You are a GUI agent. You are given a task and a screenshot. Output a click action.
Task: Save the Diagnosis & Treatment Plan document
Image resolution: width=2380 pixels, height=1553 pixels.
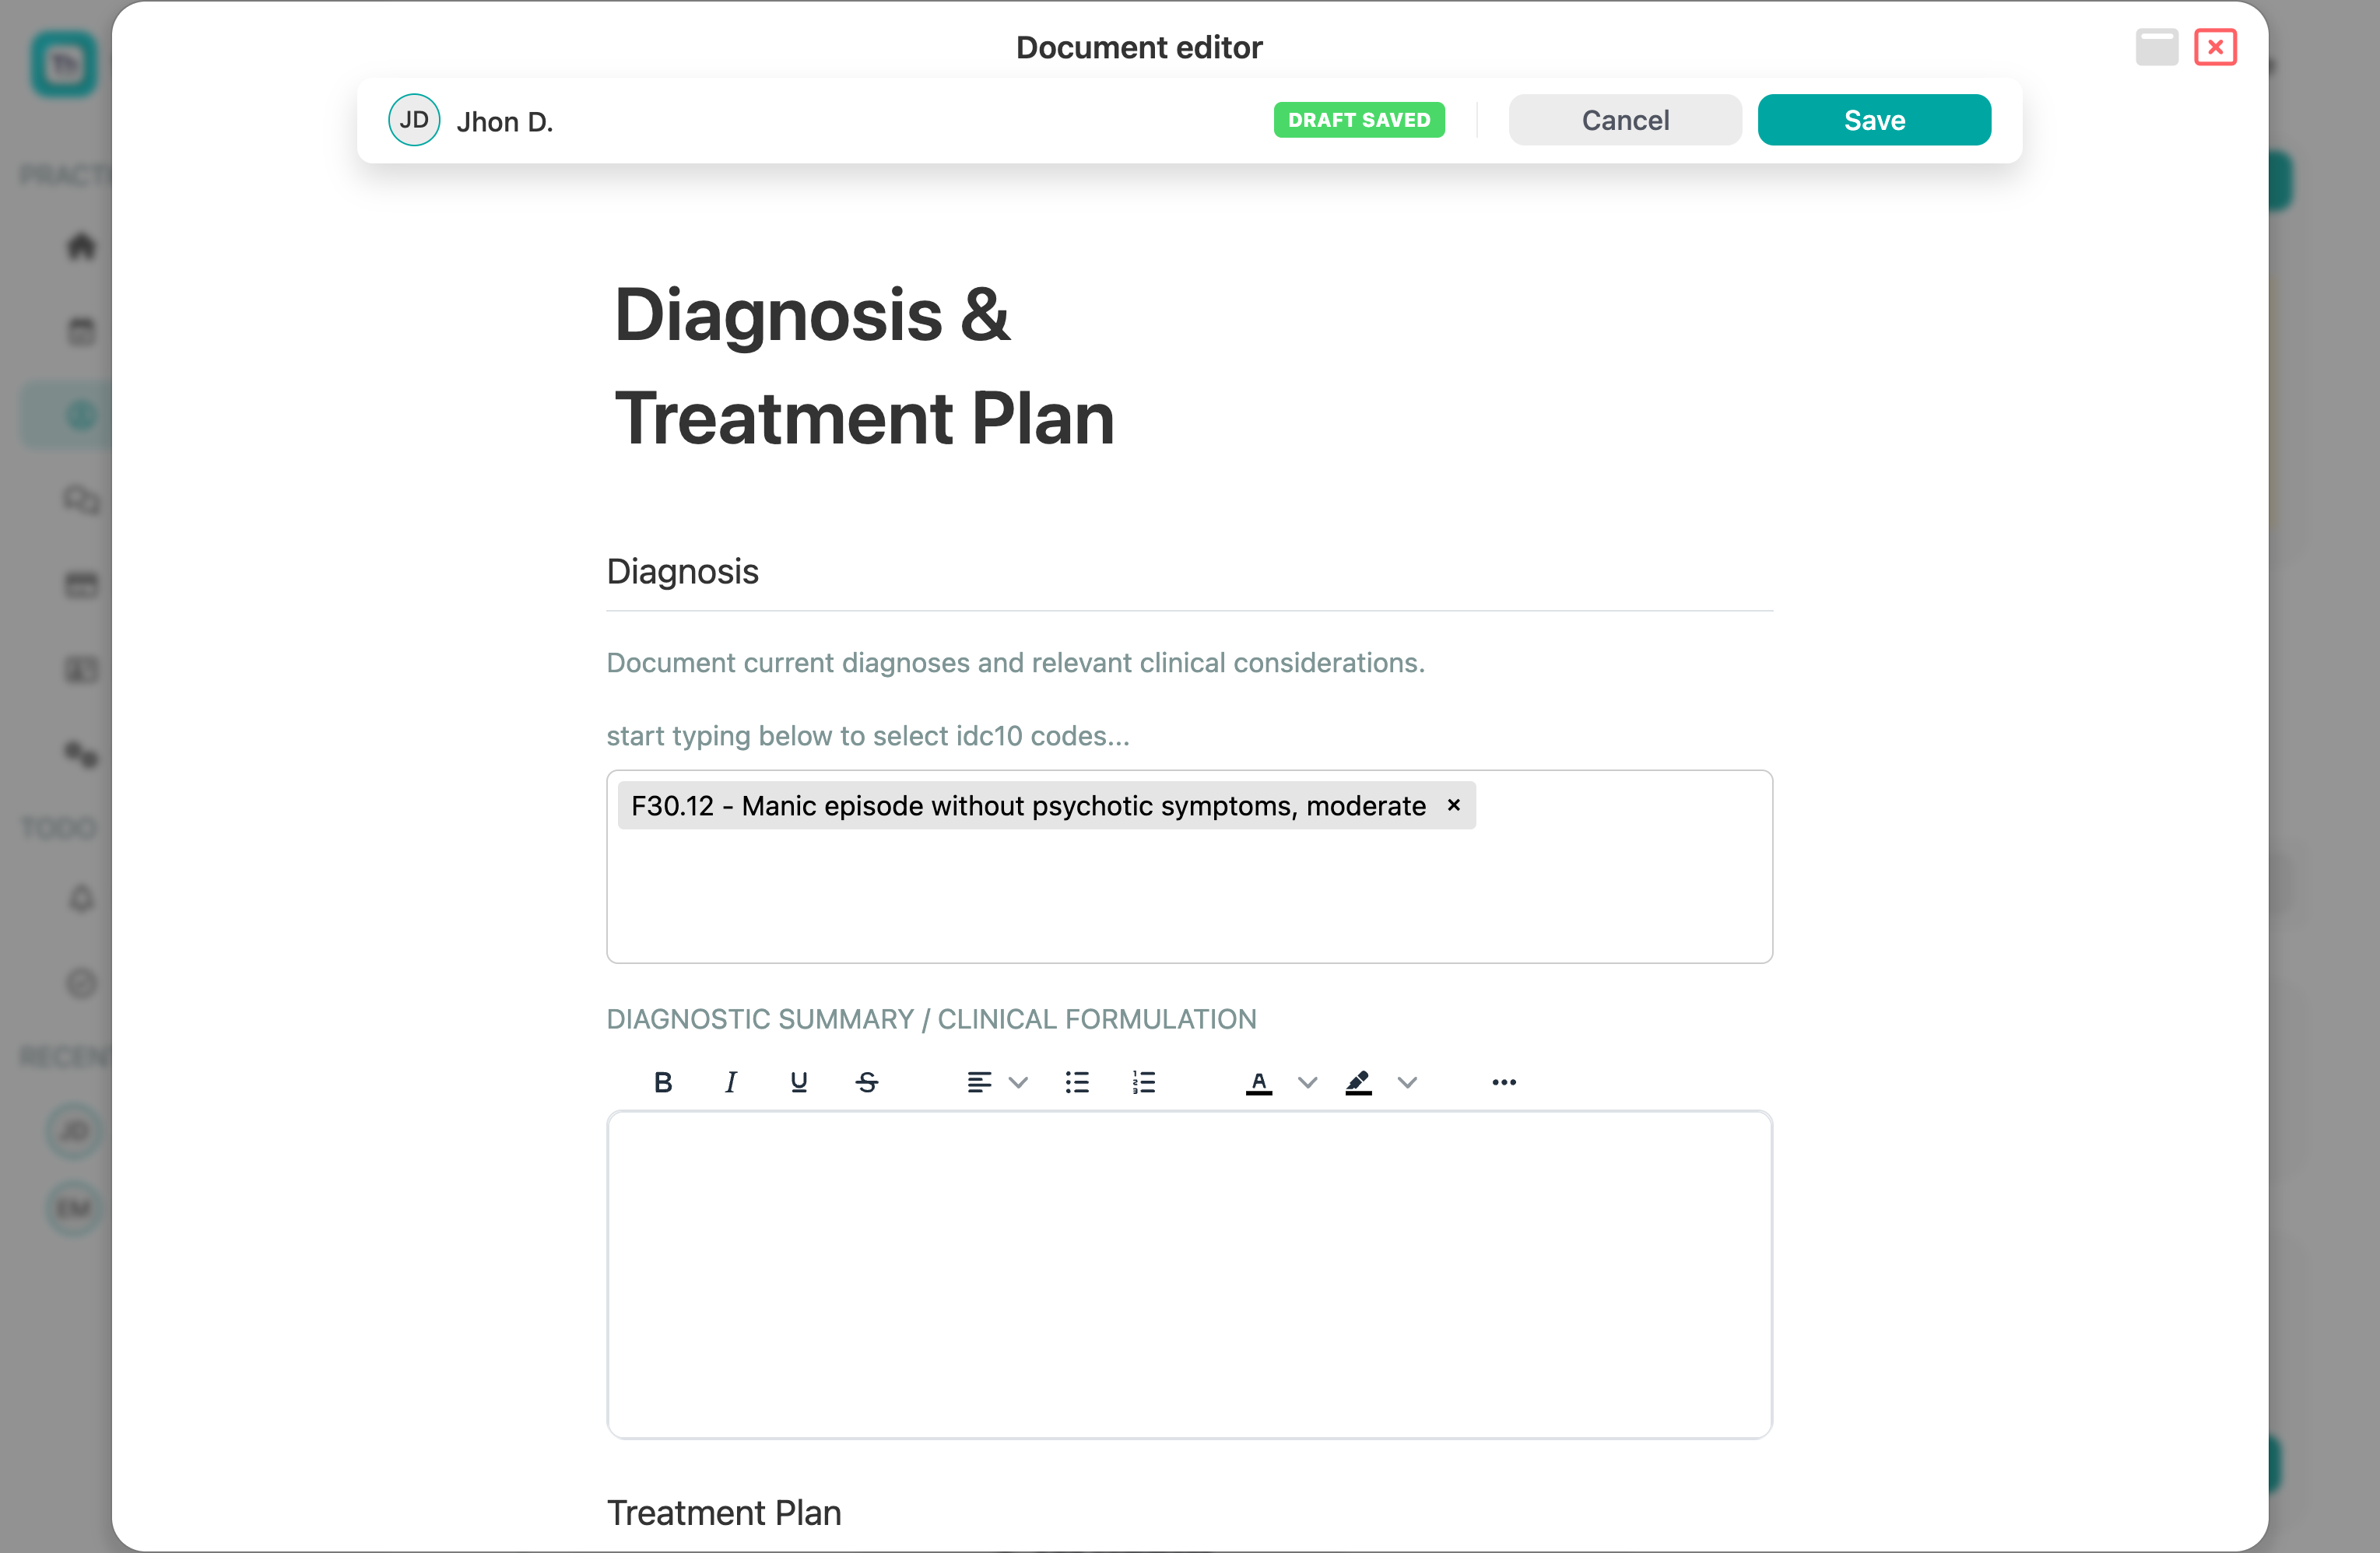click(x=1874, y=119)
